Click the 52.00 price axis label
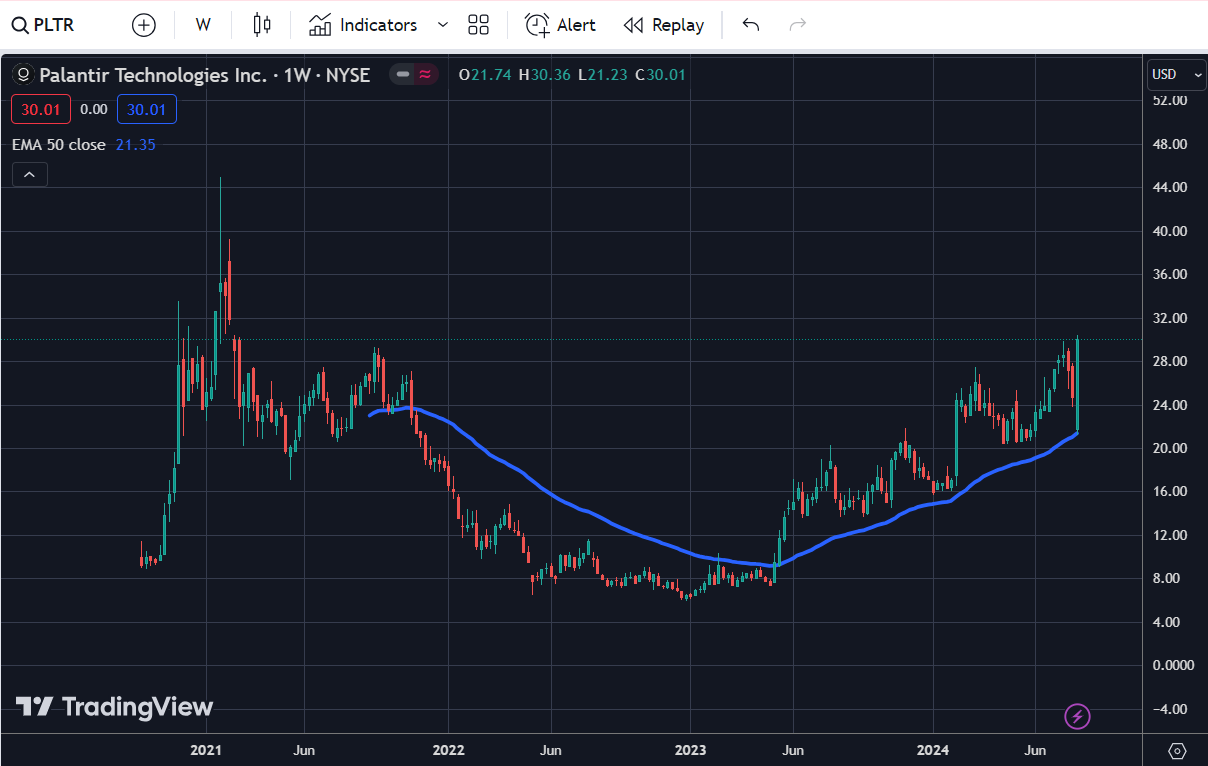 click(x=1169, y=100)
